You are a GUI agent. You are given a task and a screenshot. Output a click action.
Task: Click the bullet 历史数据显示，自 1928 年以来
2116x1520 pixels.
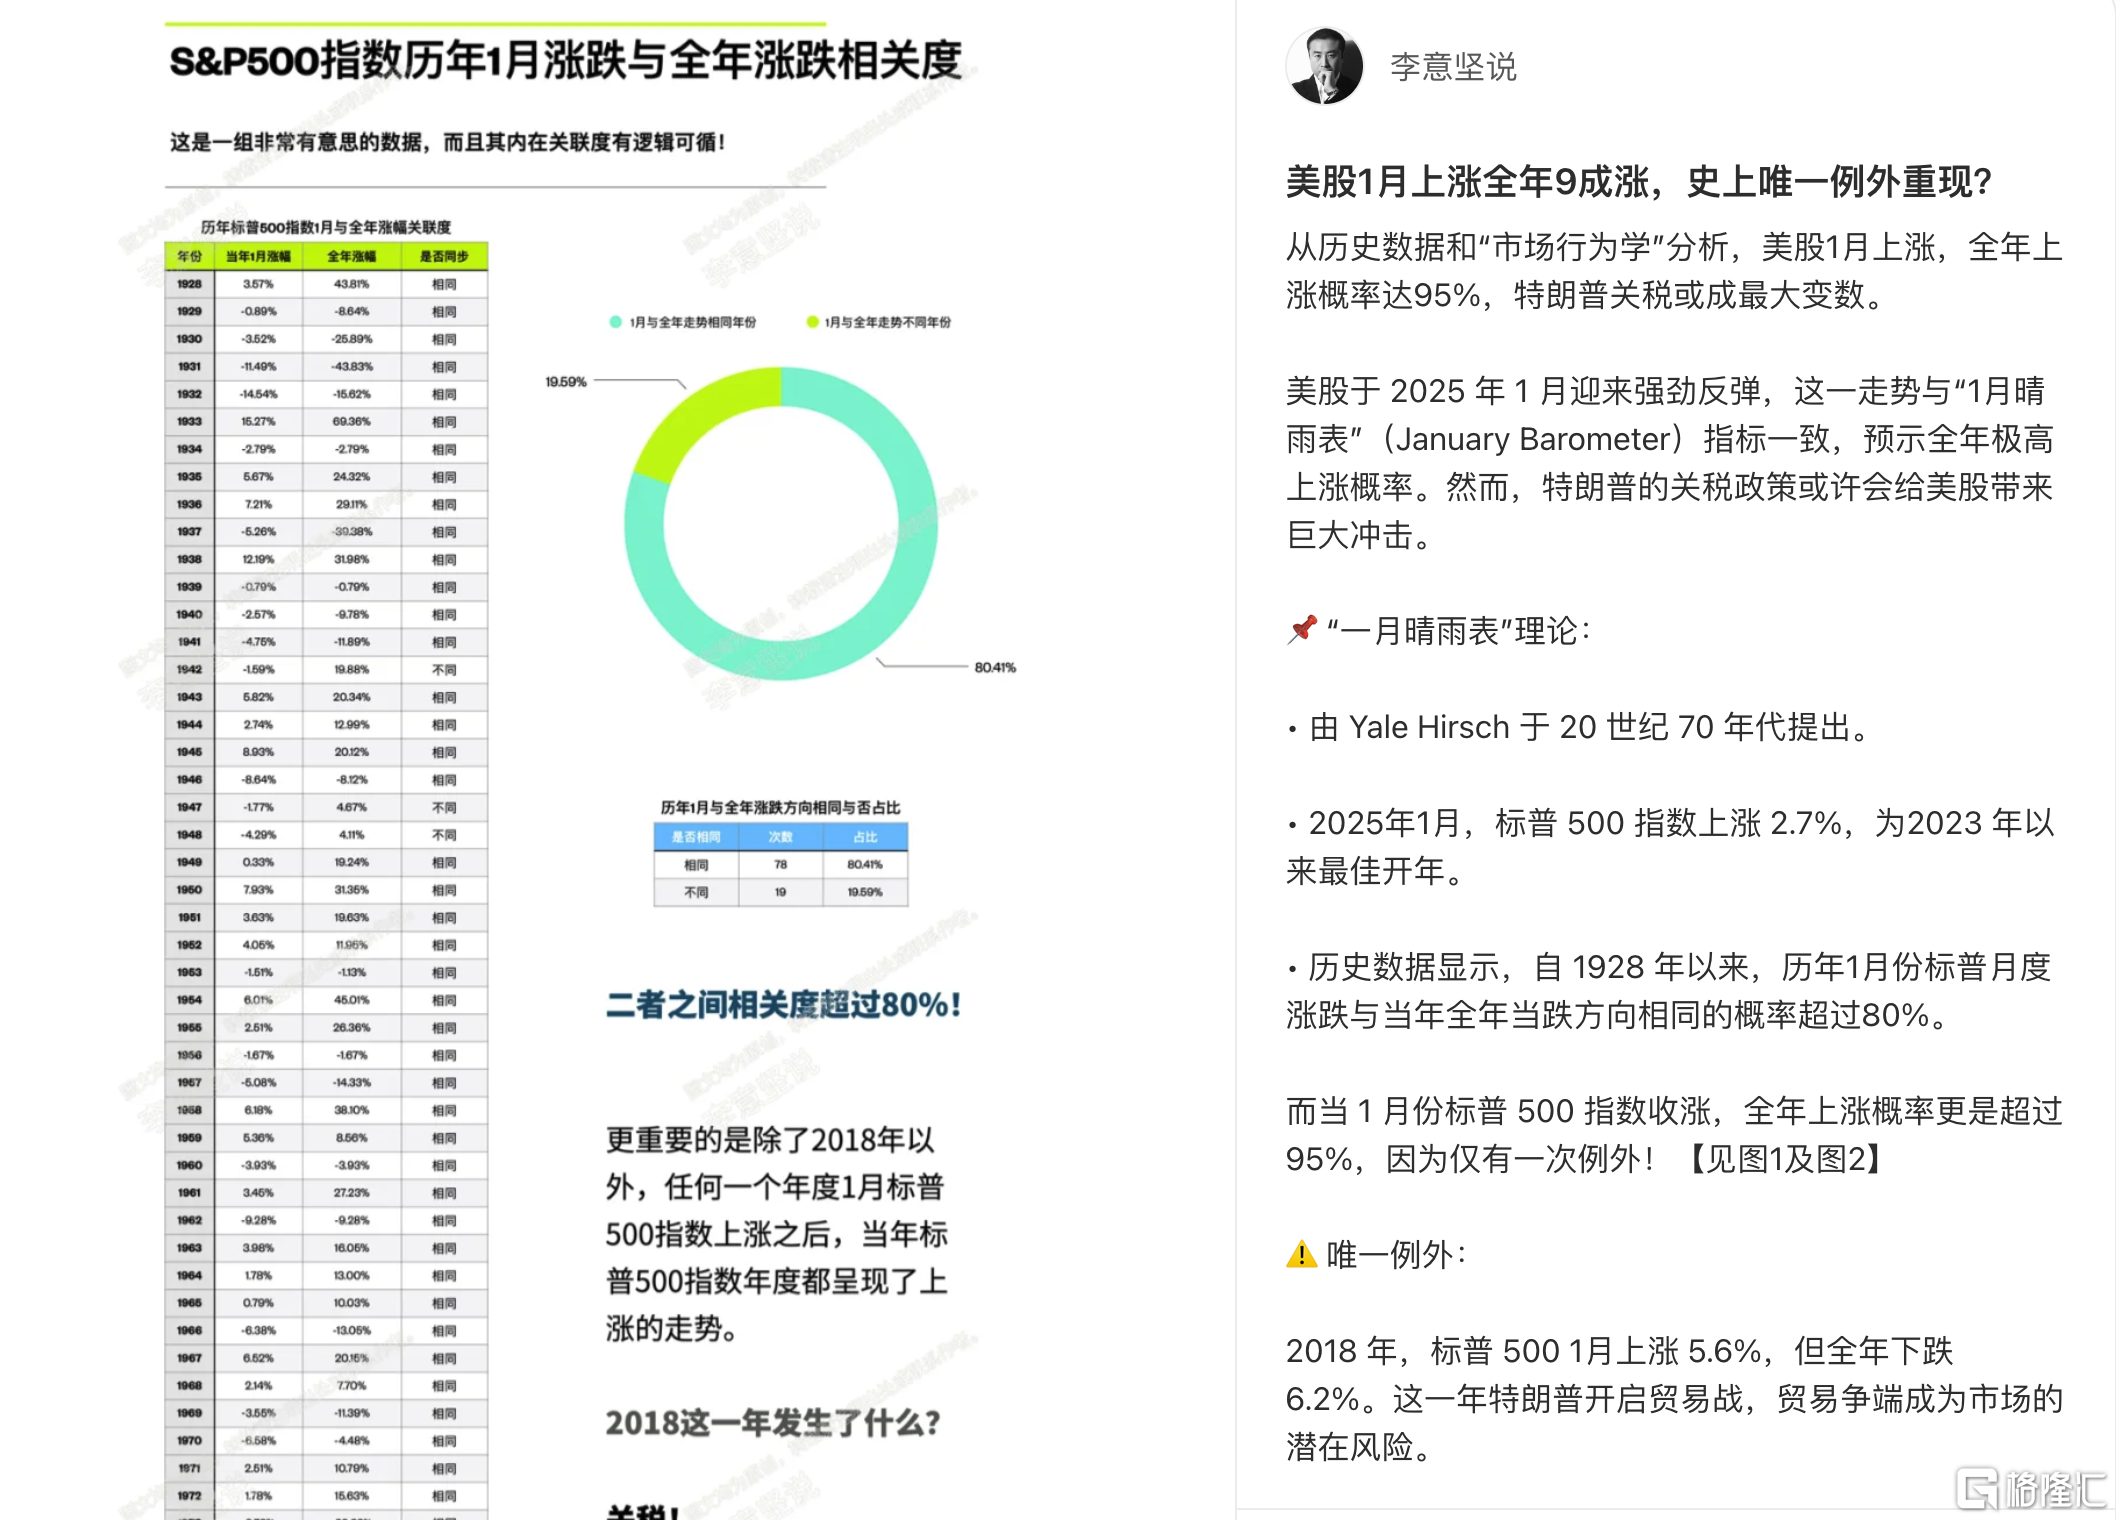[x=1668, y=990]
